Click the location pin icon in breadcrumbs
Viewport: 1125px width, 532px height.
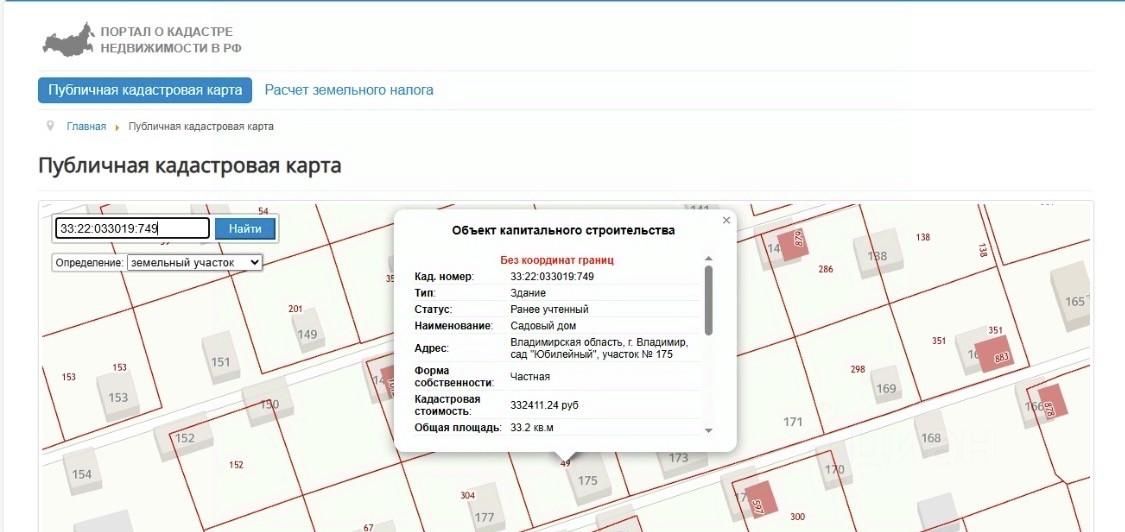click(x=50, y=126)
